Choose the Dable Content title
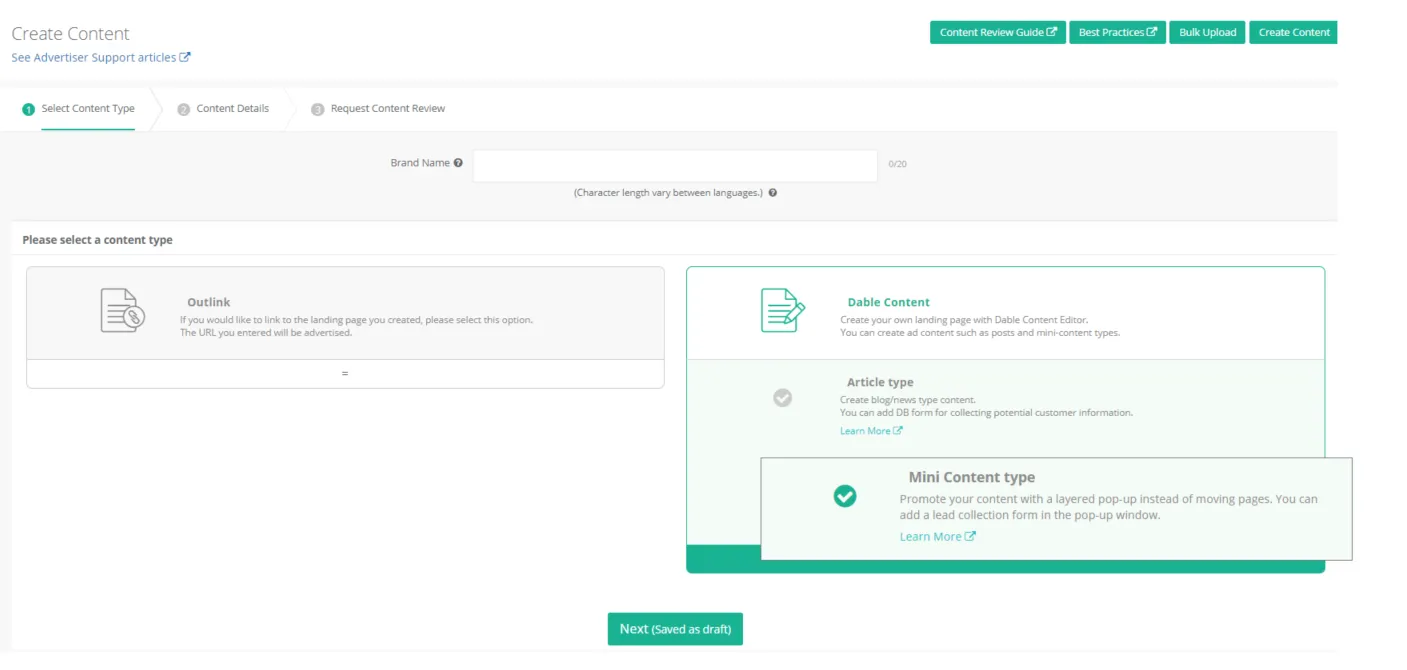Viewport: 1407px width, 670px height. coord(888,302)
